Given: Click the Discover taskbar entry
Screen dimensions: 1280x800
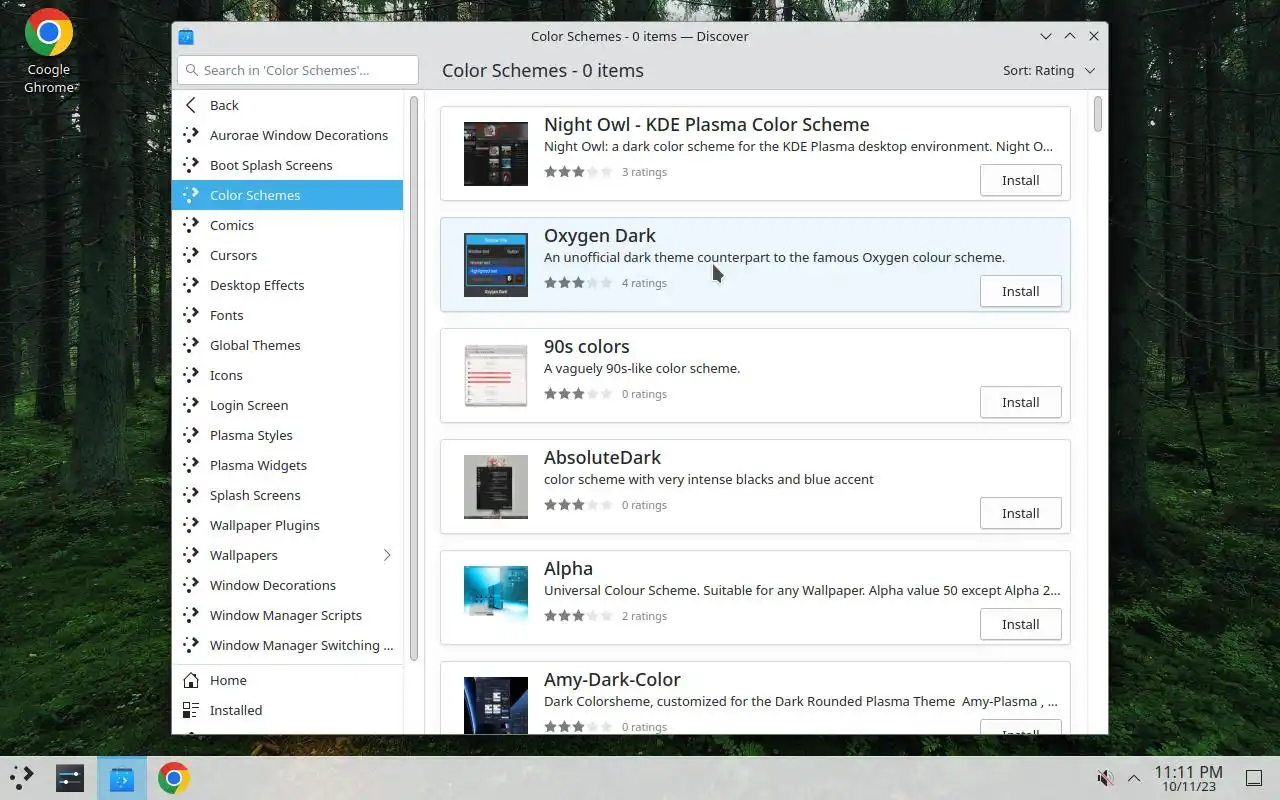Looking at the screenshot, I should [x=121, y=777].
